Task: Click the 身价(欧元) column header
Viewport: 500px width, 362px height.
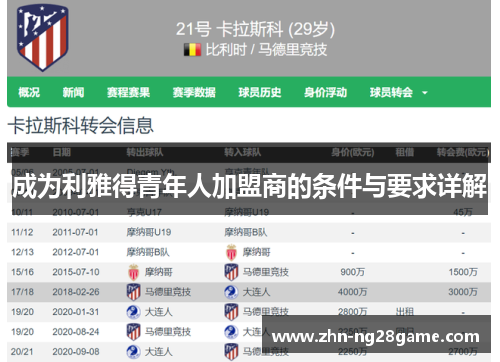Action: point(353,153)
